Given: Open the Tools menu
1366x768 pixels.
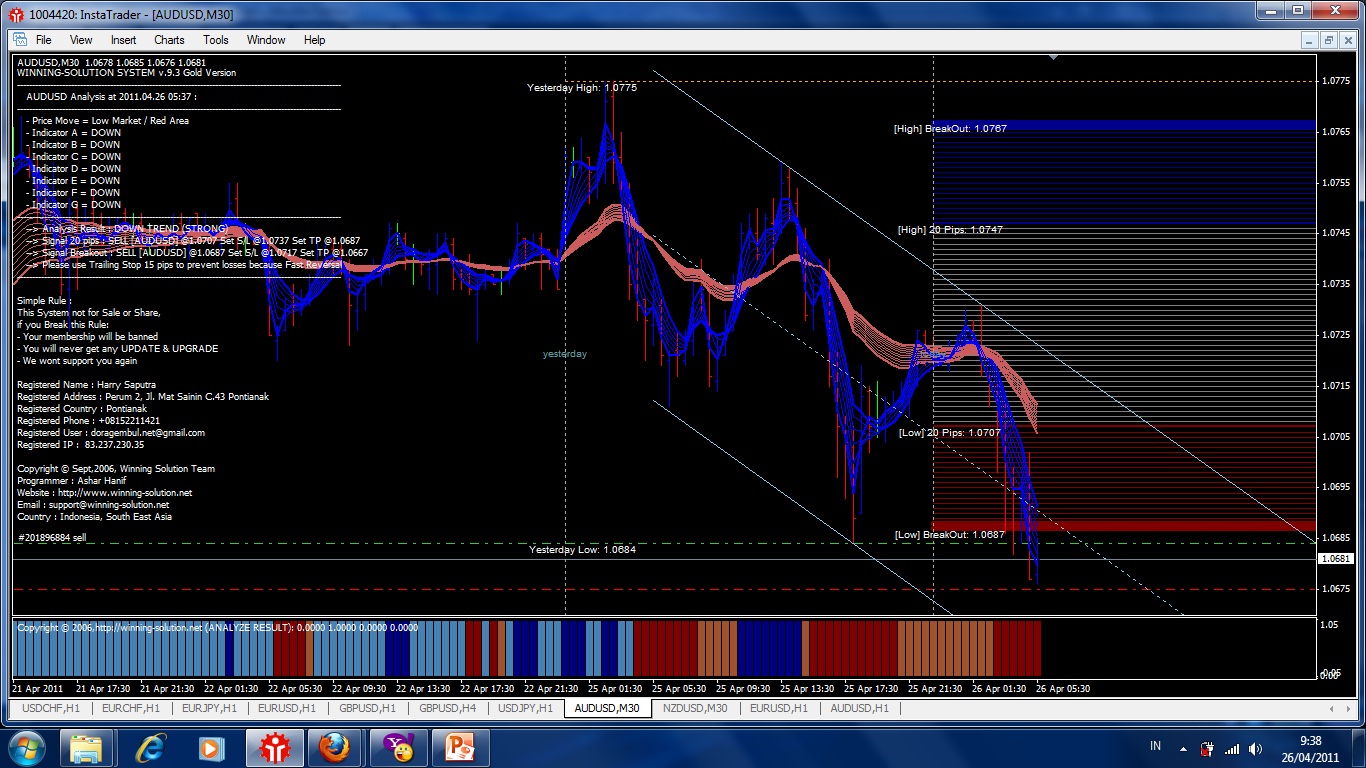Looking at the screenshot, I should coord(216,40).
